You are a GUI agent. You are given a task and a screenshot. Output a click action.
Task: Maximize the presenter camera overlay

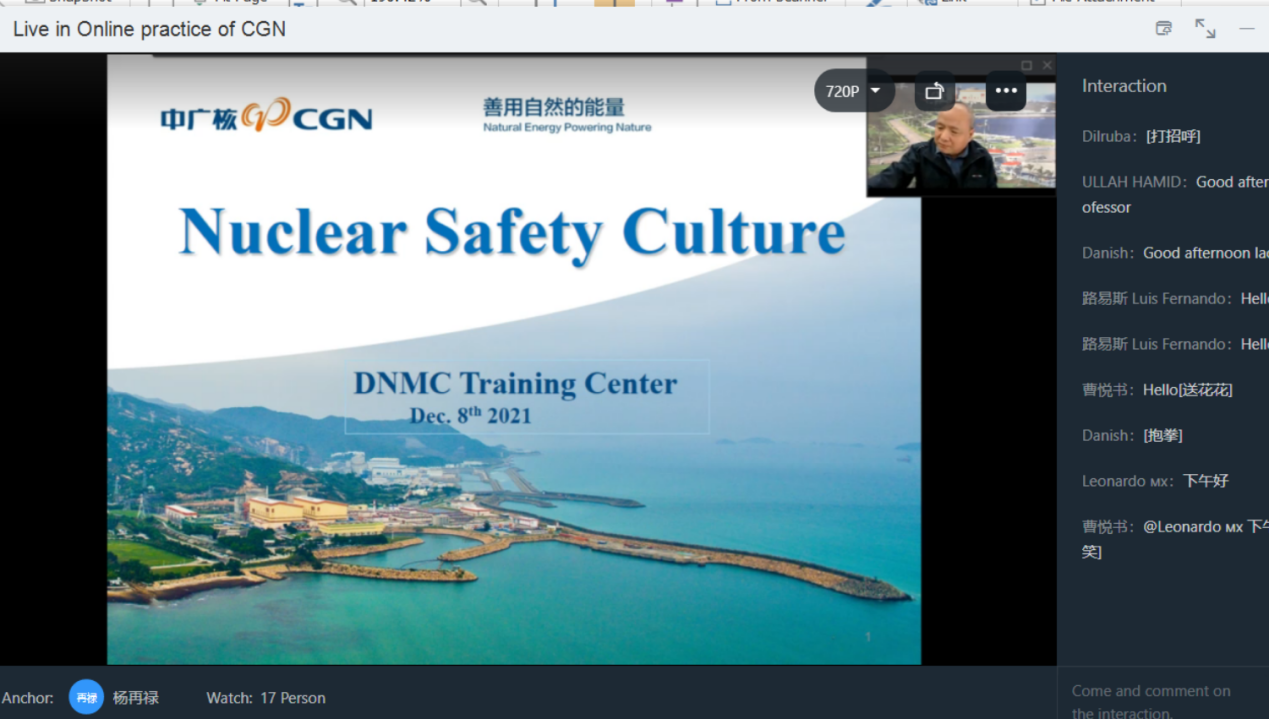1026,65
